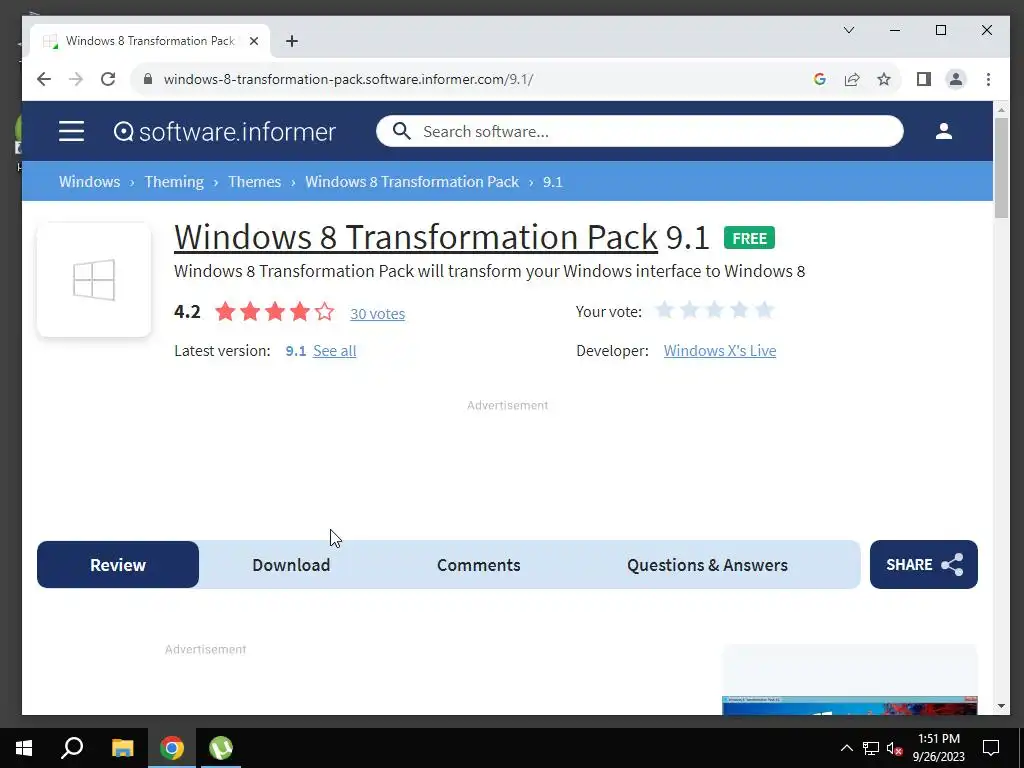Click the Chrome taskbar icon

pyautogui.click(x=172, y=748)
